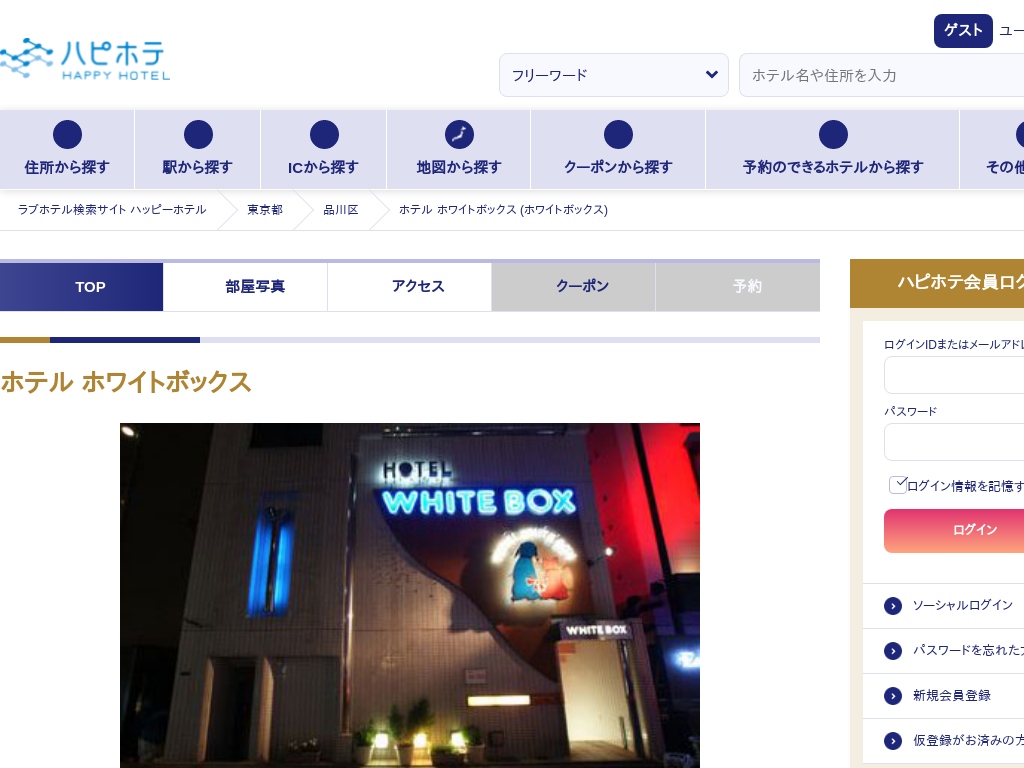Toggle the ログイン情報を記憶する checkbox
Screen dimensions: 1024x768
[898, 485]
